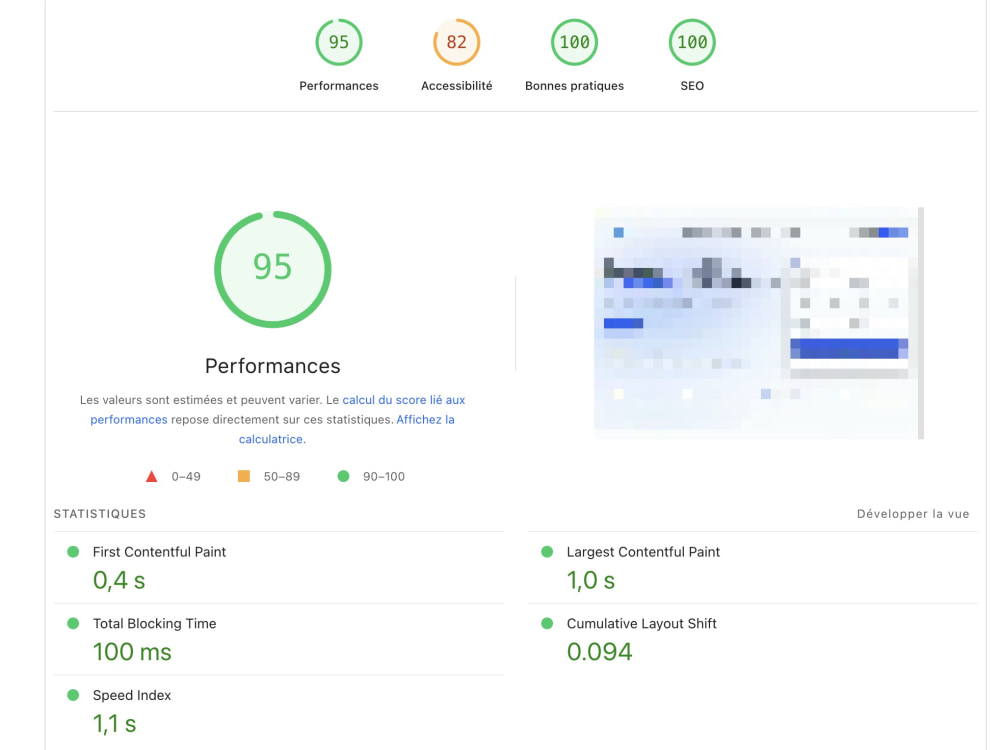The width and height of the screenshot is (1000, 750).
Task: Click the 0.094 Cumulative Layout Shift value
Action: click(599, 652)
